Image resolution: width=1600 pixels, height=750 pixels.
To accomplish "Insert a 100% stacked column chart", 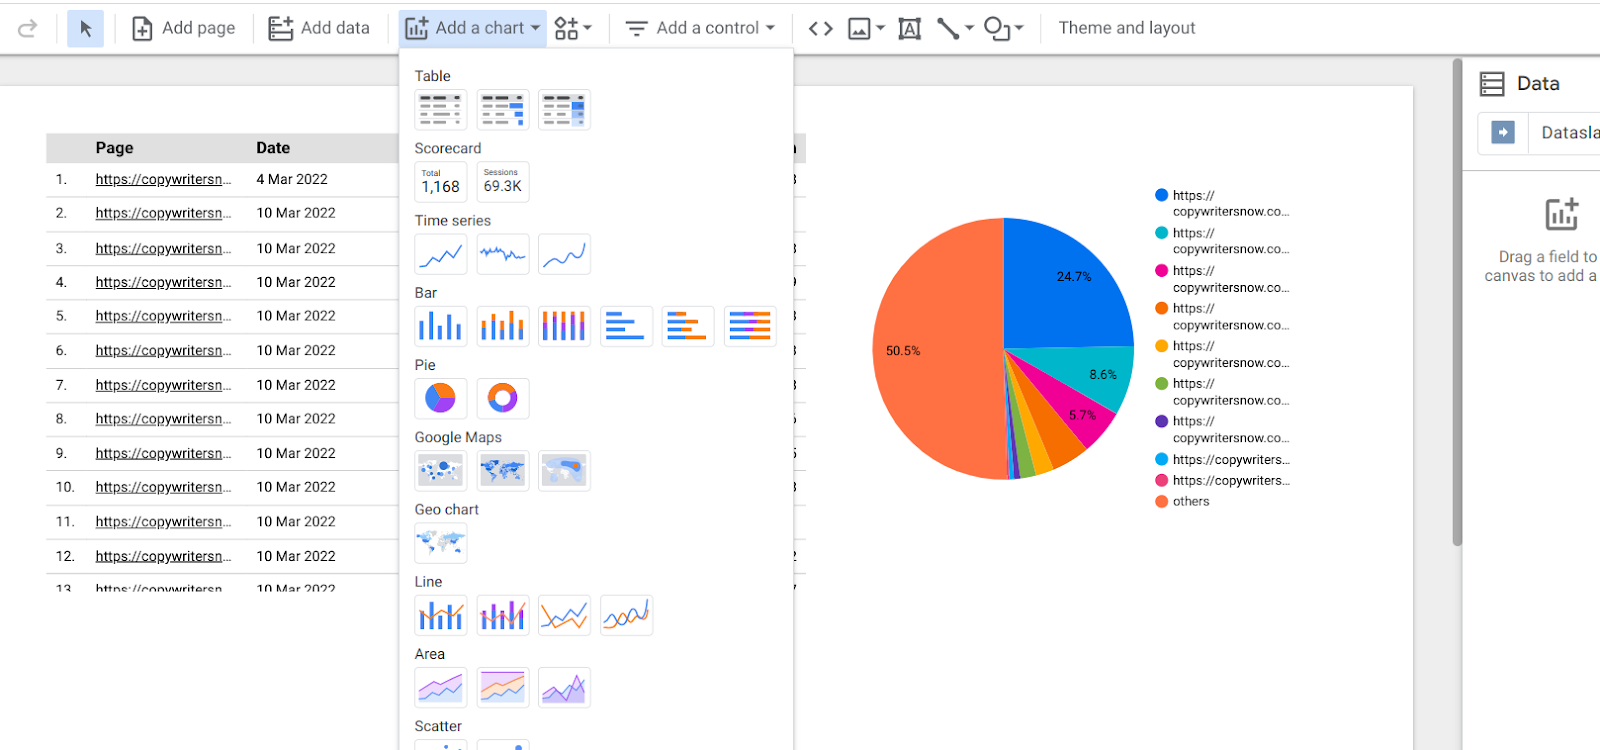I will (x=564, y=326).
